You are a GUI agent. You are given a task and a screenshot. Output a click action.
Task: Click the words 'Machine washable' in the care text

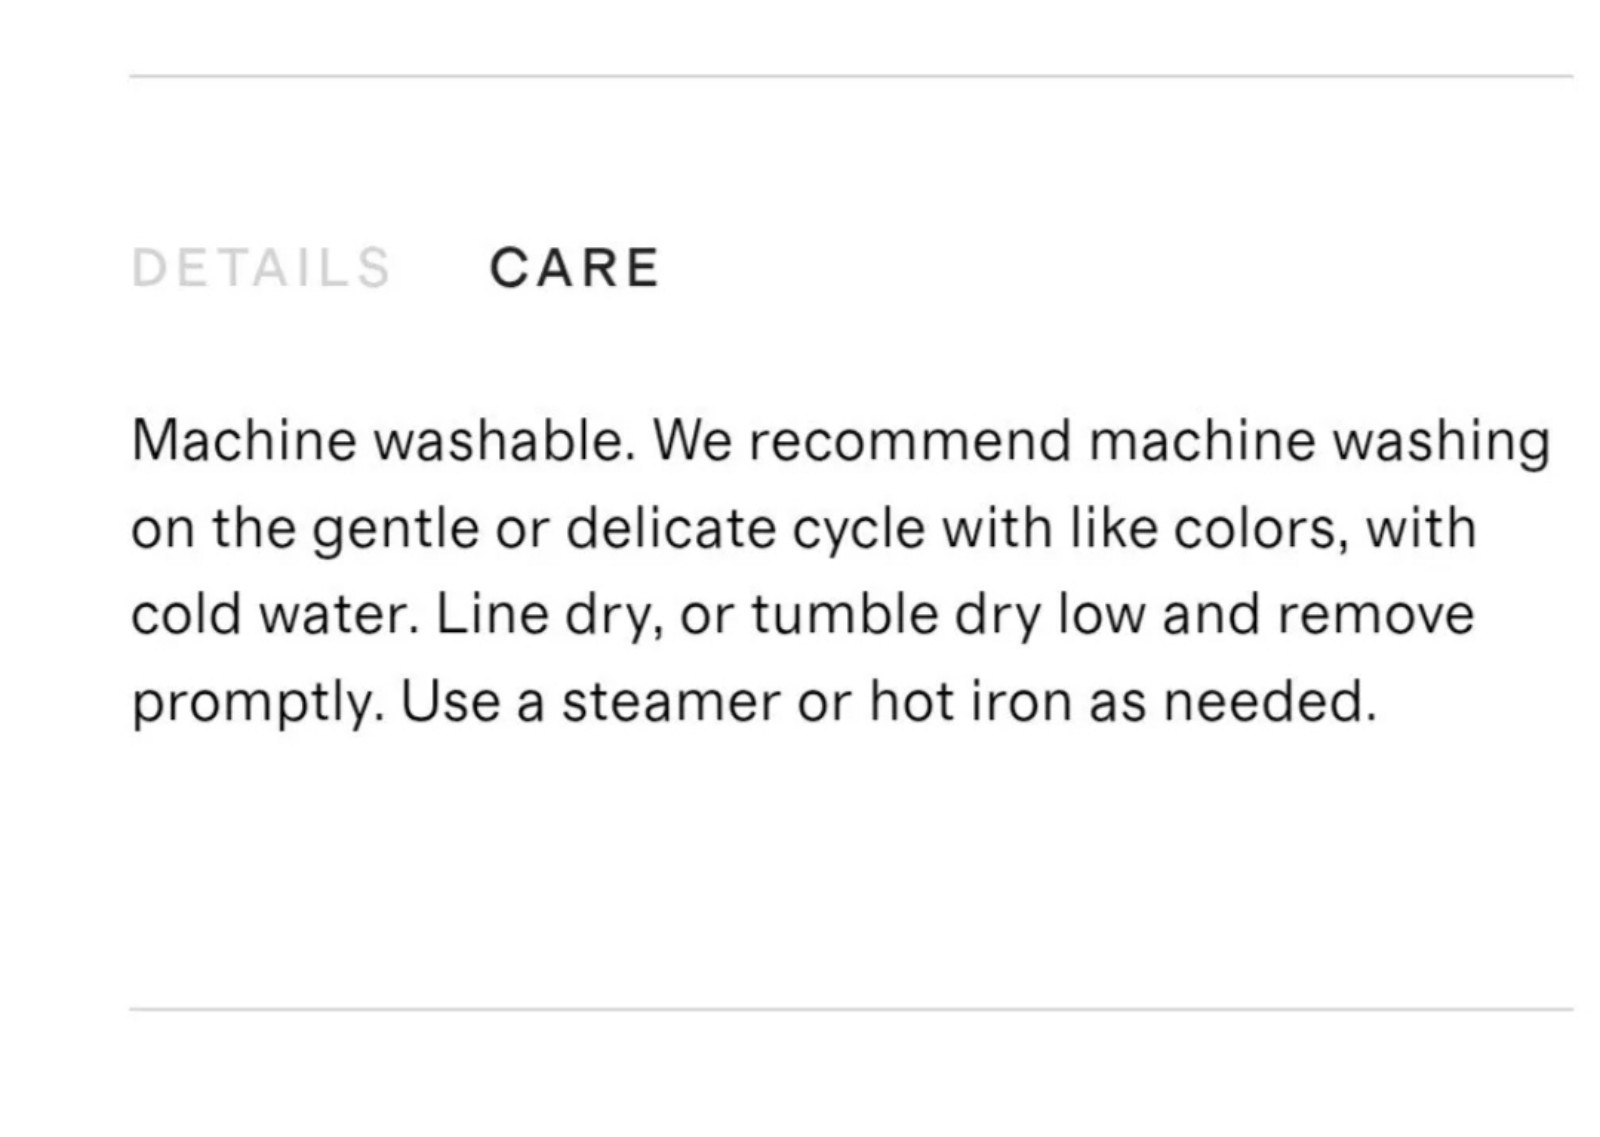[x=381, y=441]
